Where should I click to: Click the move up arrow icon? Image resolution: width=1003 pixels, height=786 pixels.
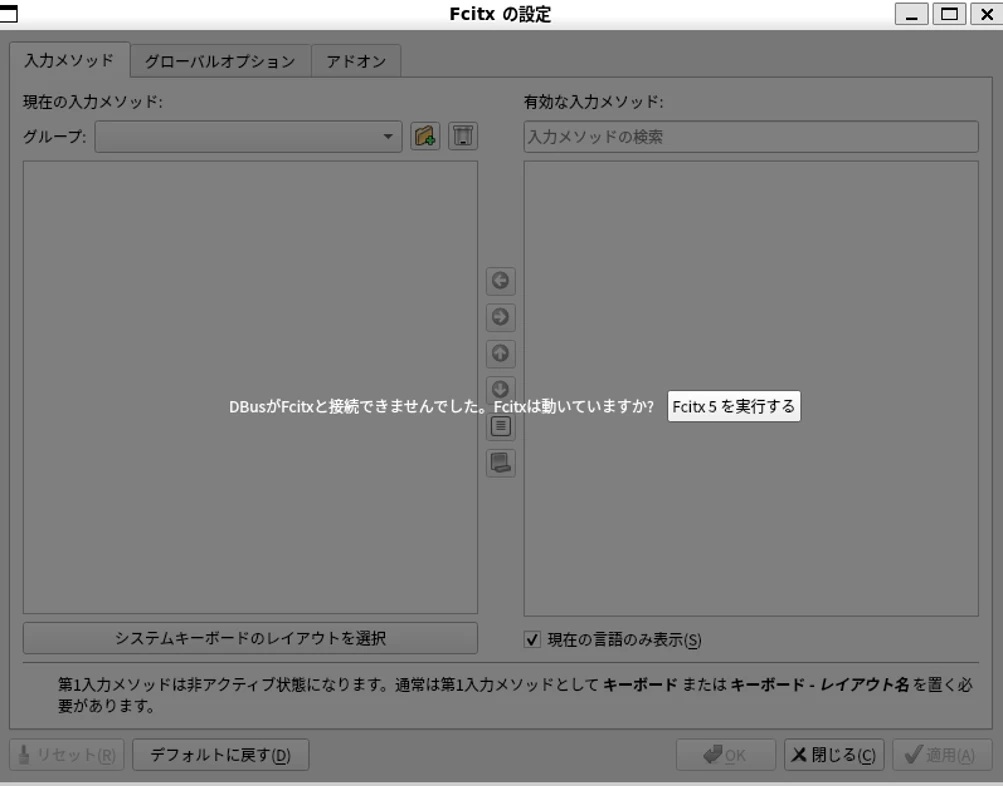click(x=501, y=354)
